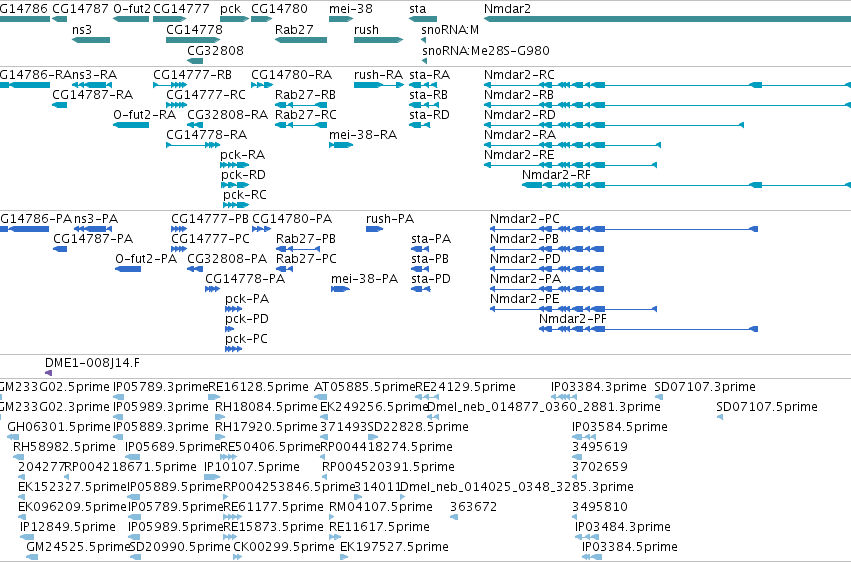Click the sta gene label
Screen dimensions: 851x562
click(x=417, y=9)
